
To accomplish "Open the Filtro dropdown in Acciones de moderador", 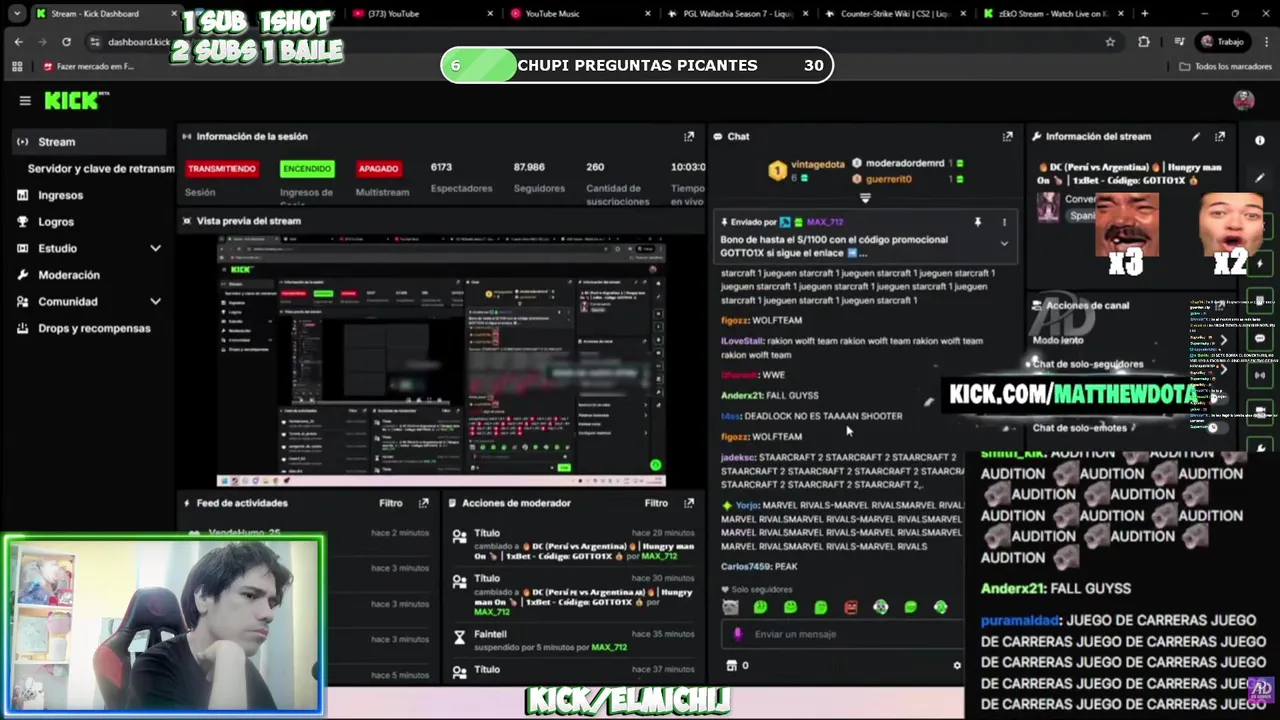I will point(656,503).
